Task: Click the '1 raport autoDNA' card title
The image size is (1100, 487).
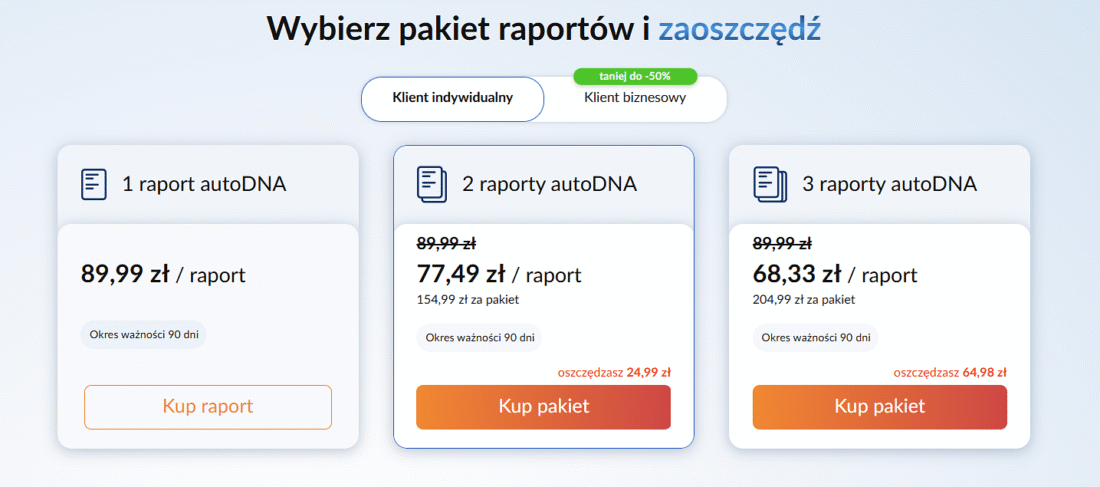Action: (x=203, y=184)
